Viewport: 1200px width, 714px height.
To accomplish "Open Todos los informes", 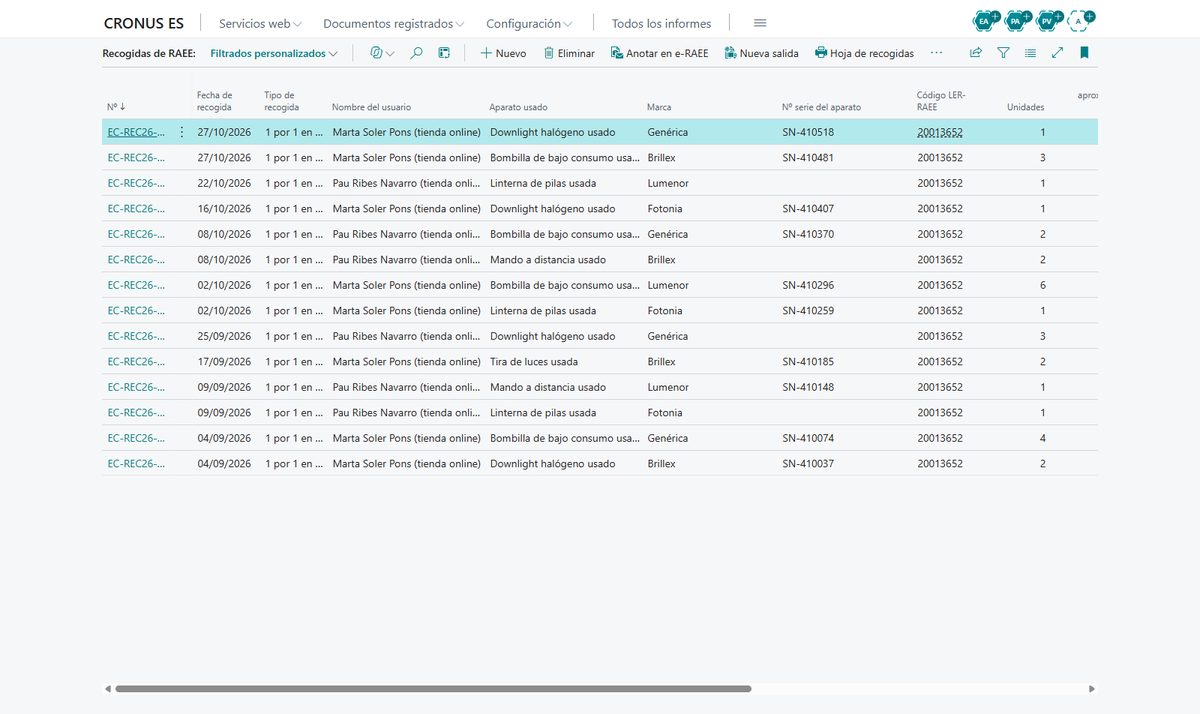I will coord(661,23).
